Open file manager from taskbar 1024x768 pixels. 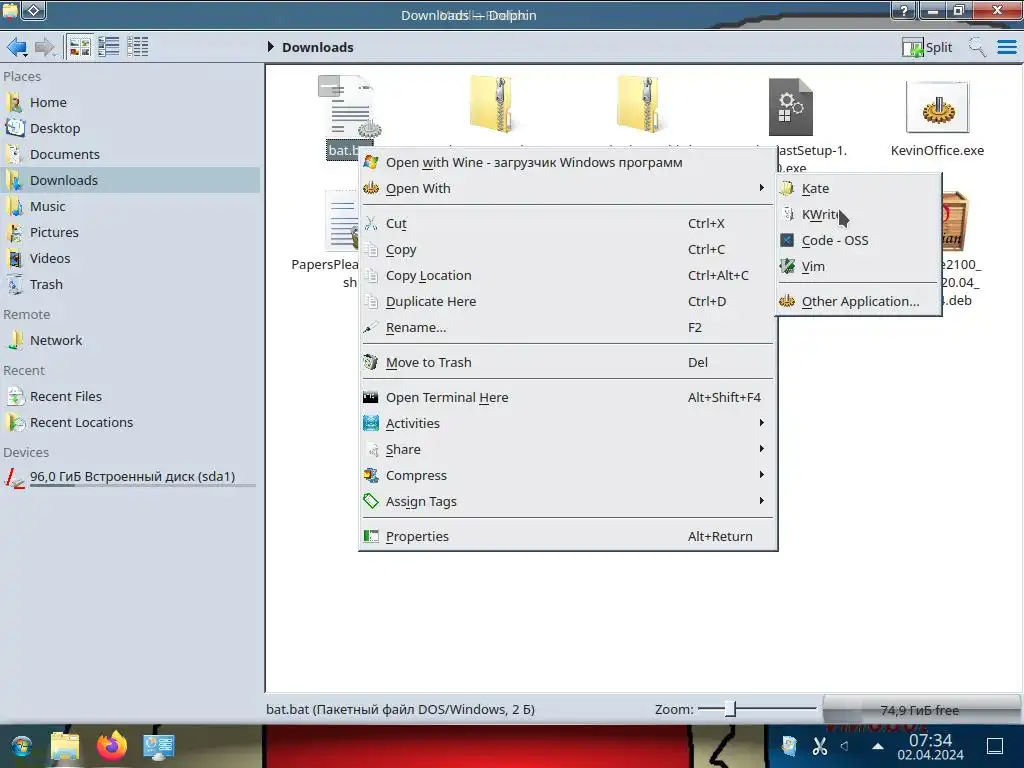coord(65,746)
